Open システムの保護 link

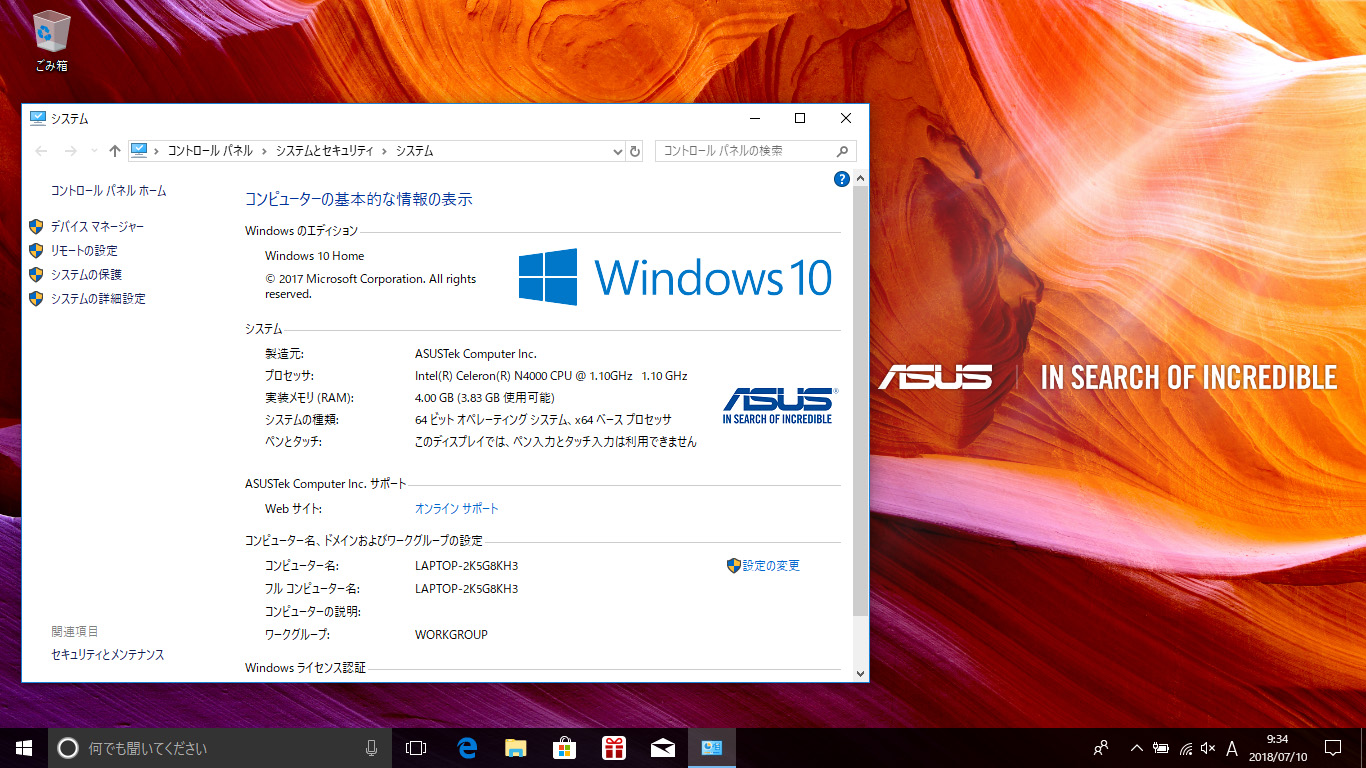[86, 275]
